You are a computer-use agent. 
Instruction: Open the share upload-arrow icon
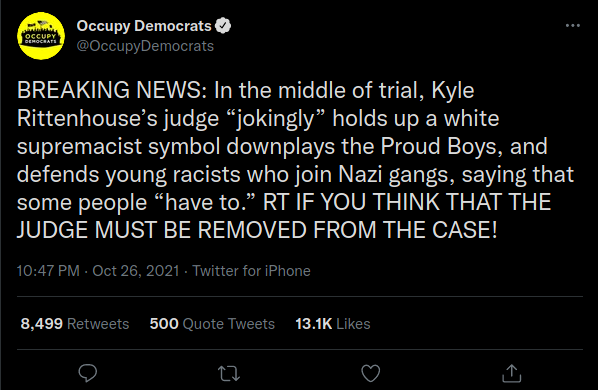tap(511, 373)
